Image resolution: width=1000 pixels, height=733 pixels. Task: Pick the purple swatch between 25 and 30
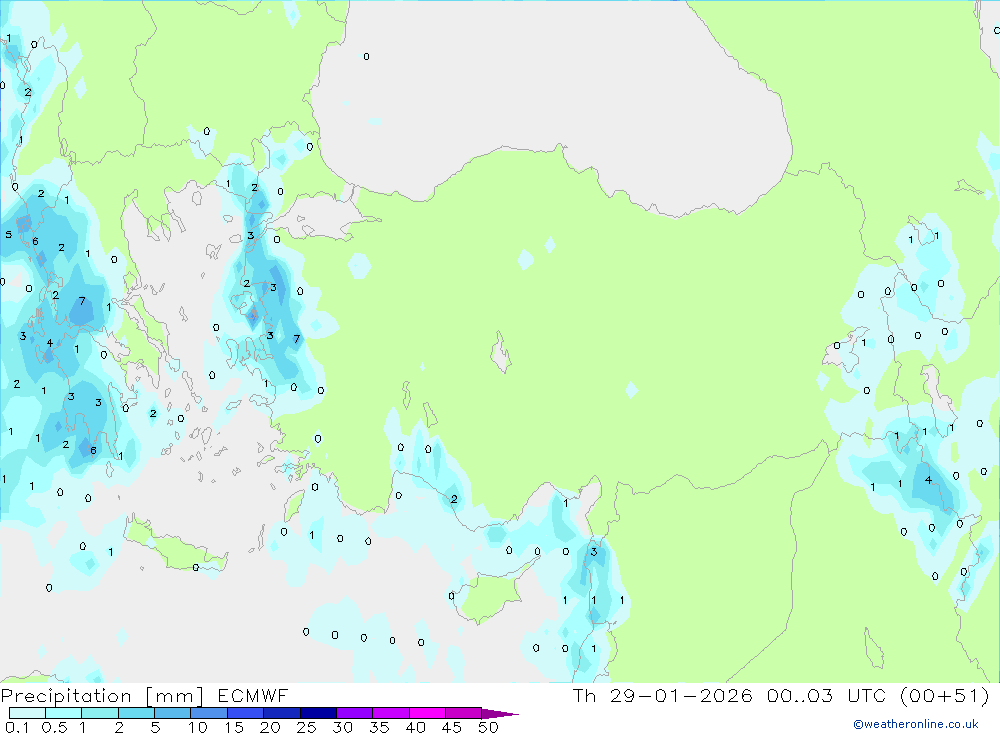(x=318, y=713)
